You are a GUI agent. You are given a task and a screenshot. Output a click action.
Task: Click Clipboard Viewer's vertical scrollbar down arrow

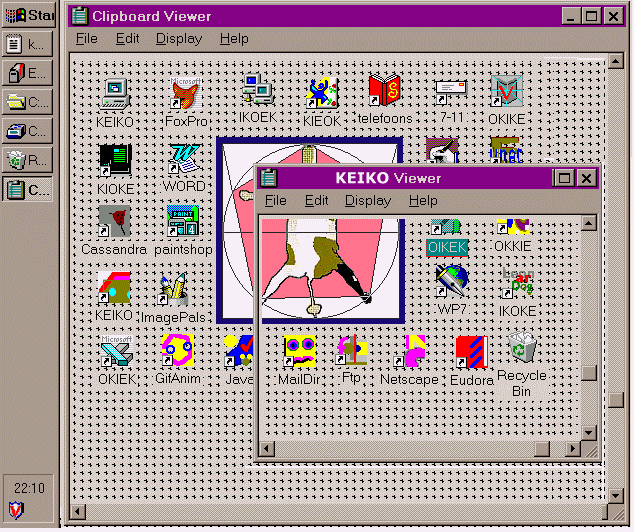click(617, 495)
